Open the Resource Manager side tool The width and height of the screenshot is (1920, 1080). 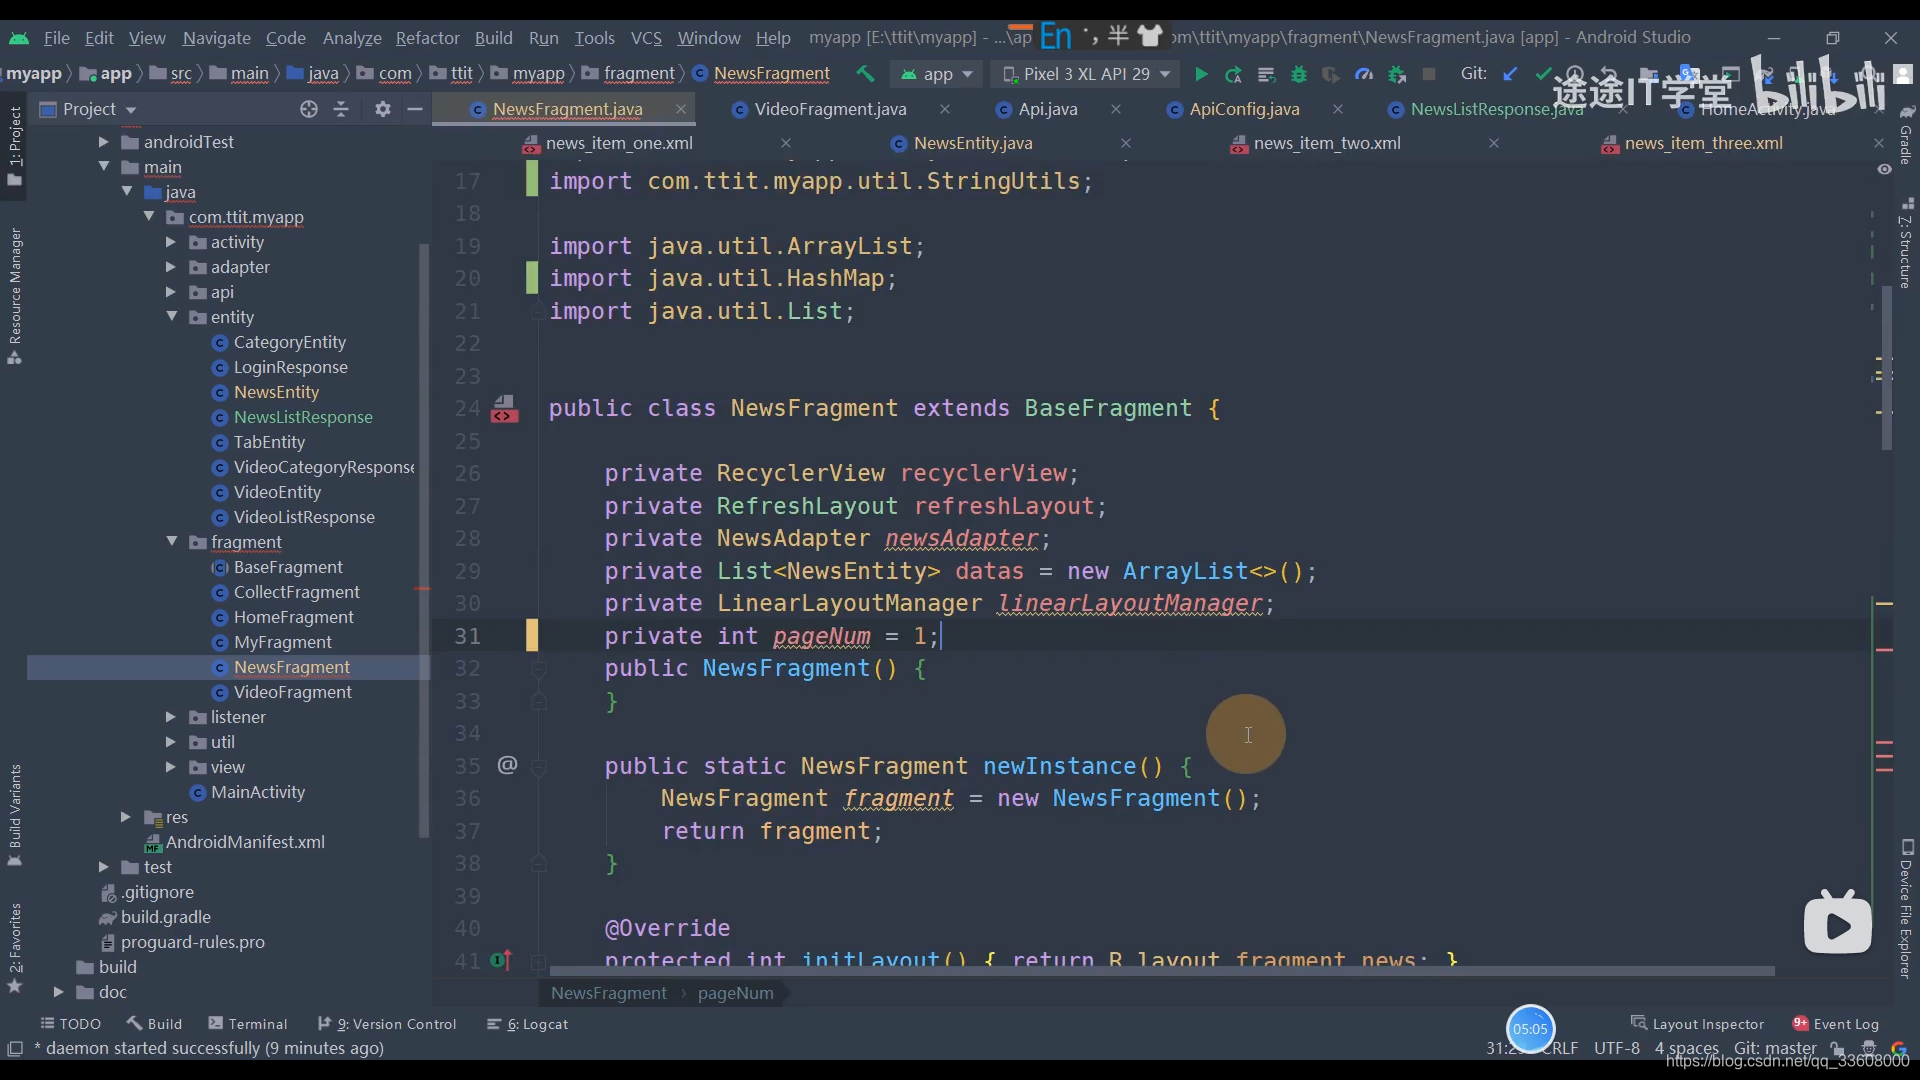pyautogui.click(x=15, y=295)
